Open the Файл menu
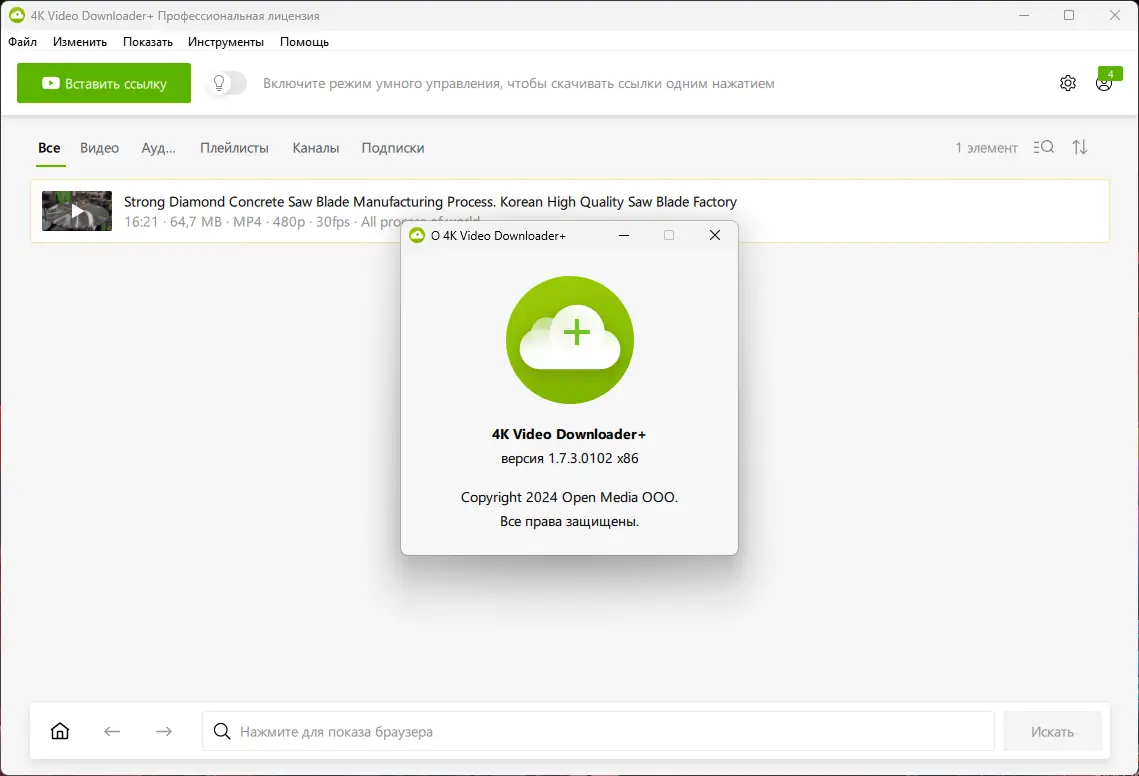Image resolution: width=1139 pixels, height=776 pixels. point(23,42)
